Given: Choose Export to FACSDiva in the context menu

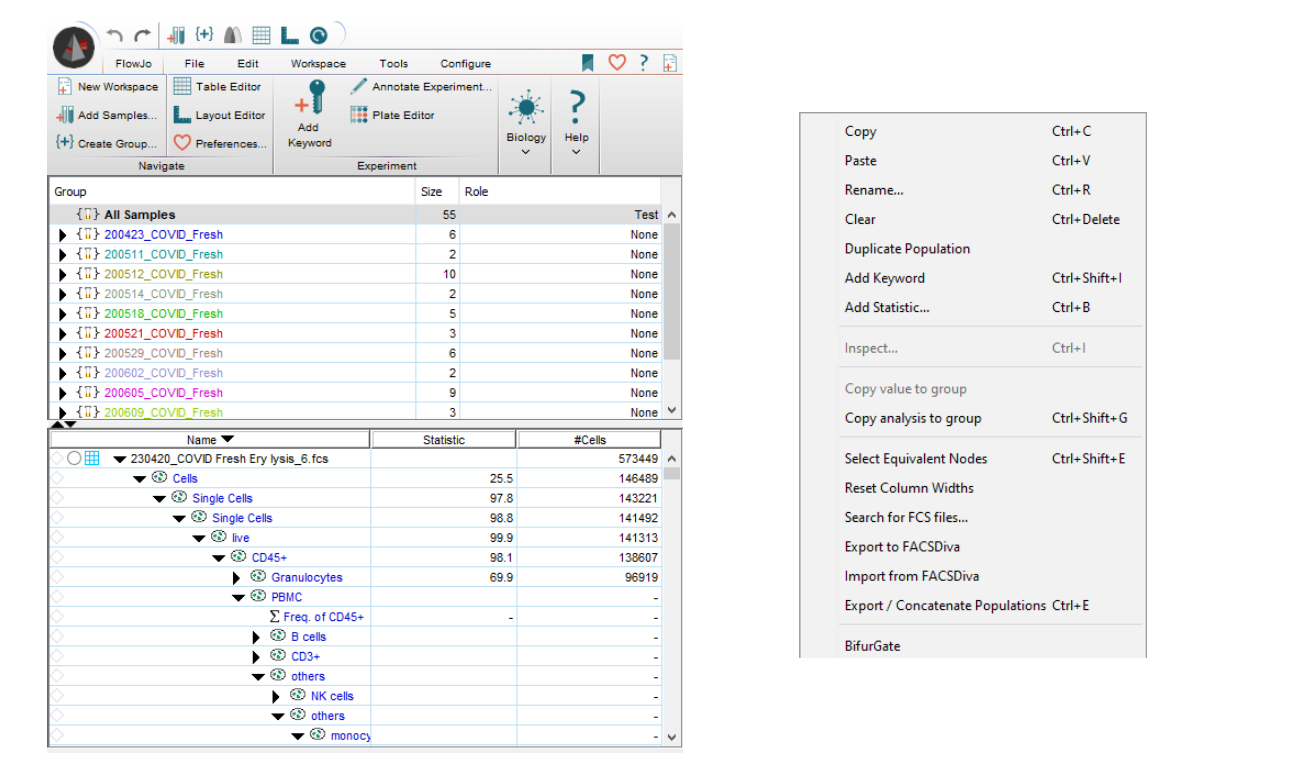Looking at the screenshot, I should pos(902,547).
